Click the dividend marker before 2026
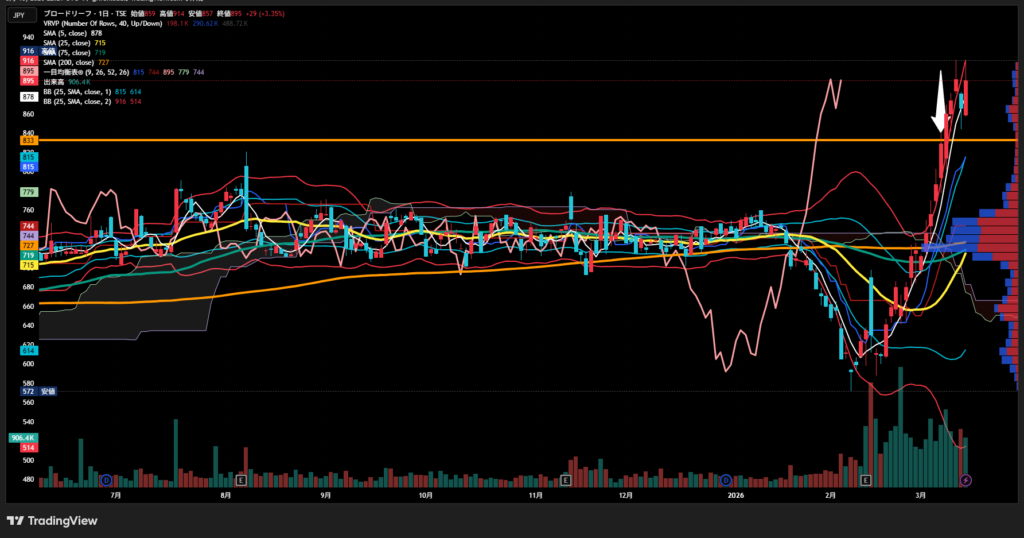1024x538 pixels. tap(726, 481)
